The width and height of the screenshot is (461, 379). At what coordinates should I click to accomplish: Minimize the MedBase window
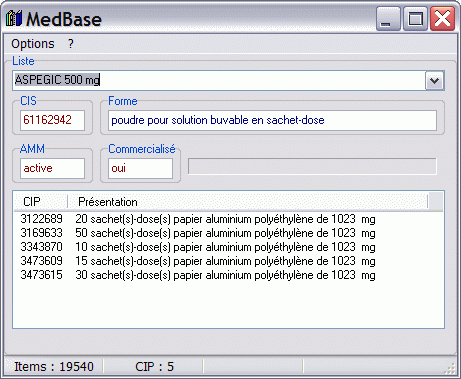388,19
